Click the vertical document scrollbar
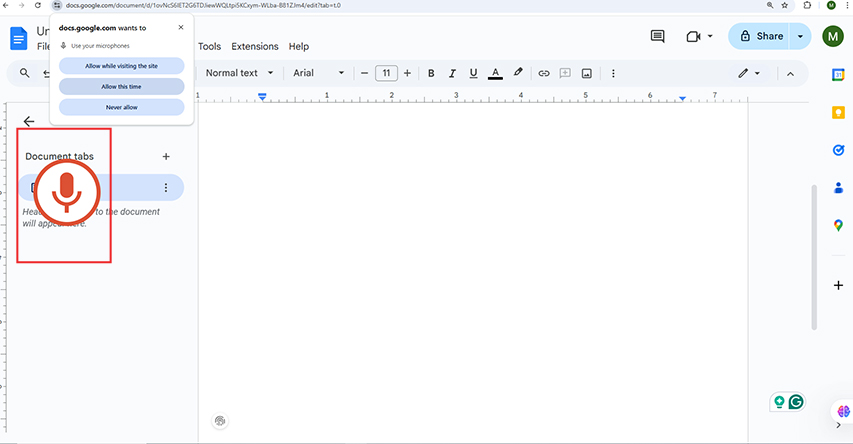 (814, 257)
